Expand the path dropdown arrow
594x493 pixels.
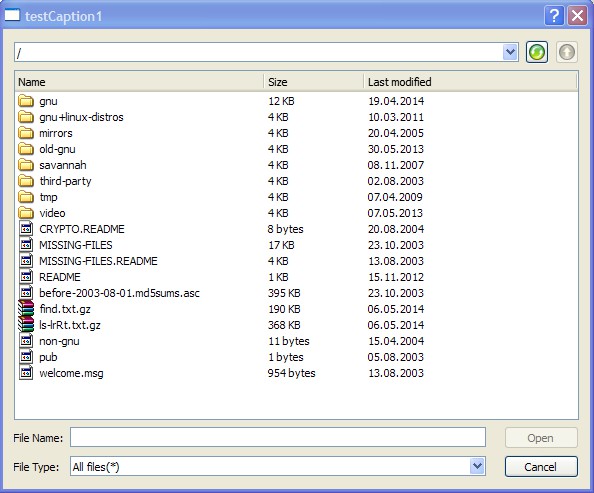510,52
